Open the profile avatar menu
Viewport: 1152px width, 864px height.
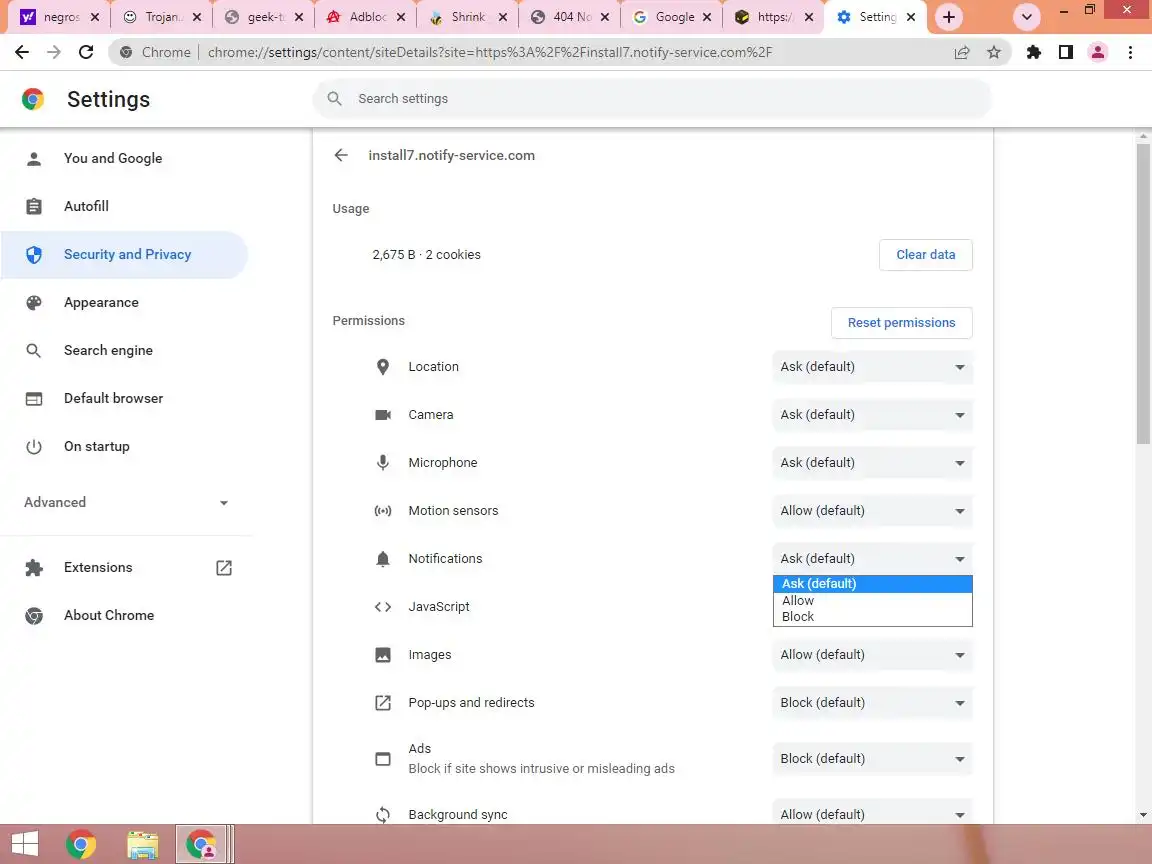(x=1098, y=52)
